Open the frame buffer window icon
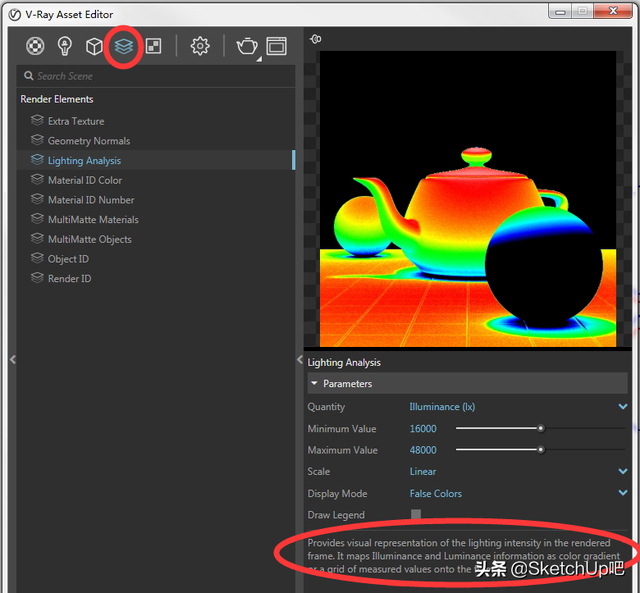This screenshot has width=640, height=593. click(276, 46)
